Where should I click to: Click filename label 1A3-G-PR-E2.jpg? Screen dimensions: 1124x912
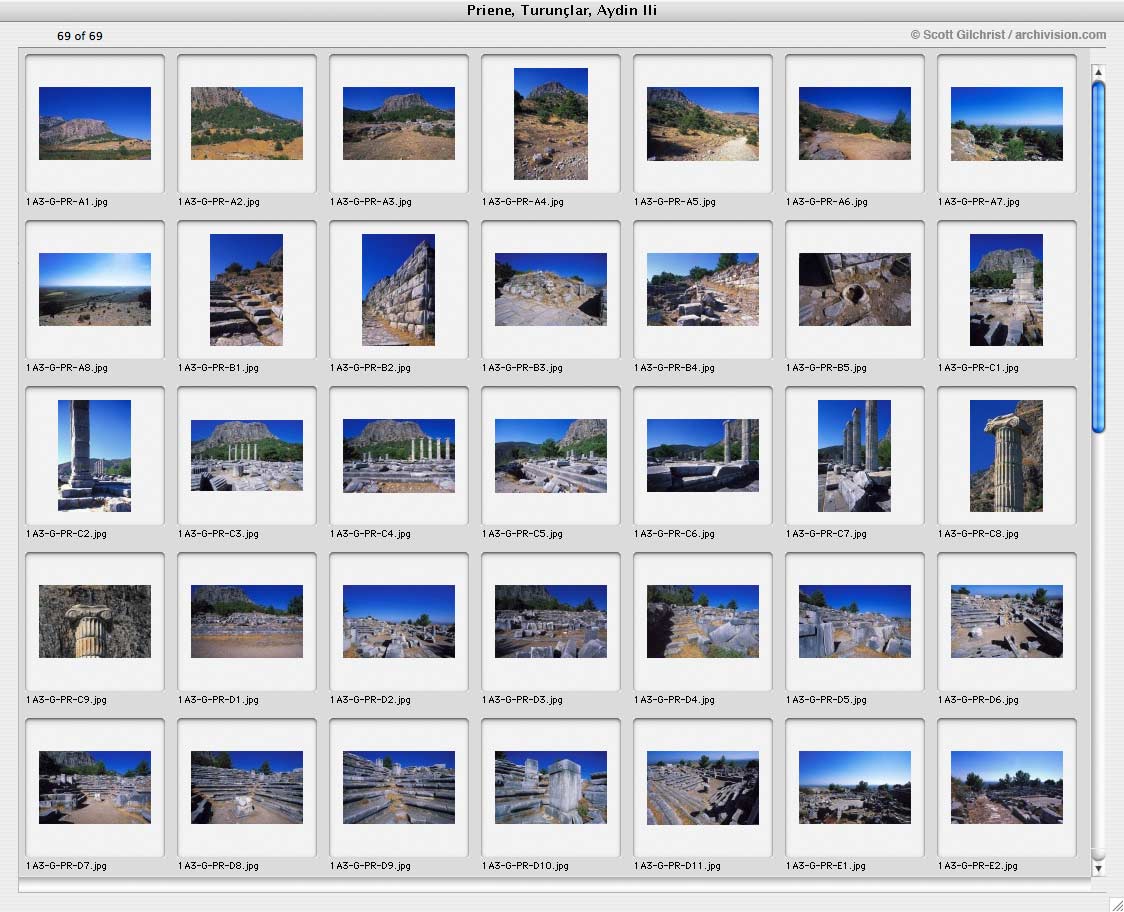click(x=978, y=866)
